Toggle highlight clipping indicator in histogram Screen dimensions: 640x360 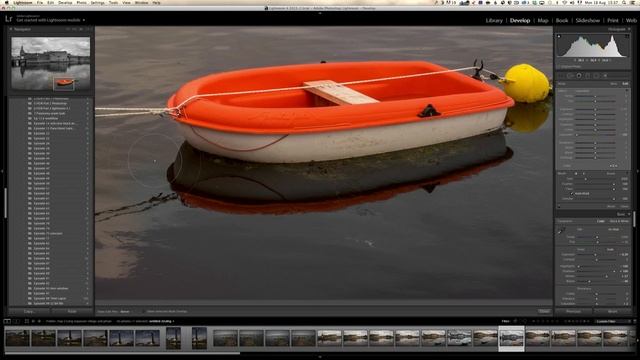627,36
